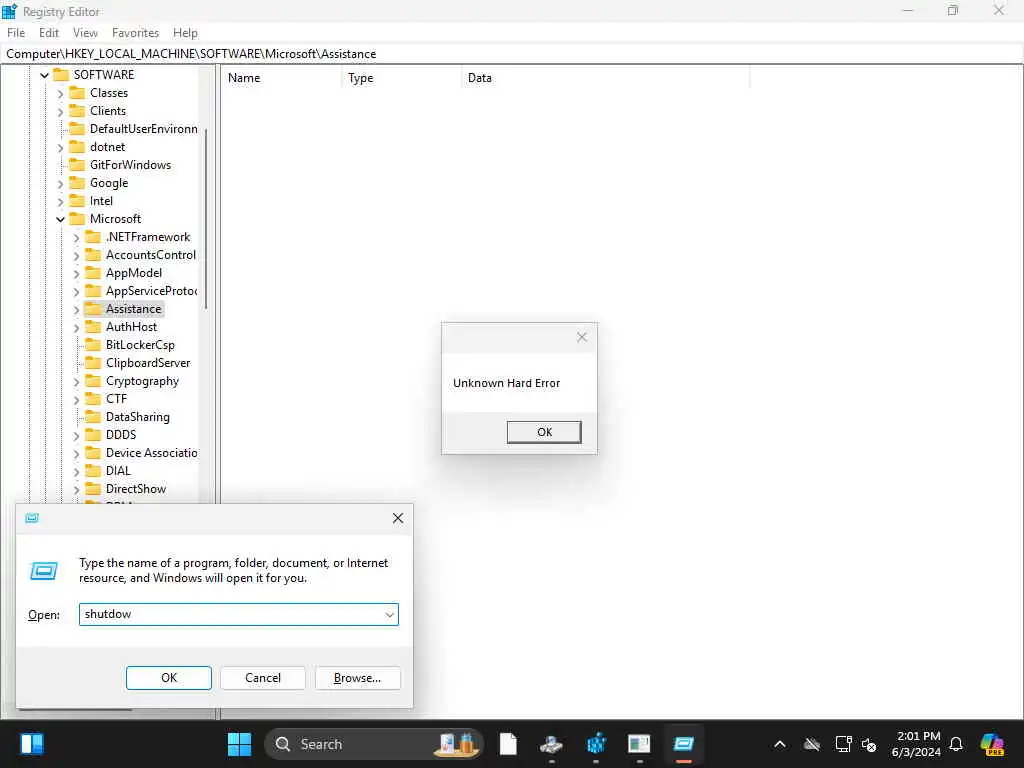Expand the Cryptography key
This screenshot has width=1024, height=768.
(76, 381)
